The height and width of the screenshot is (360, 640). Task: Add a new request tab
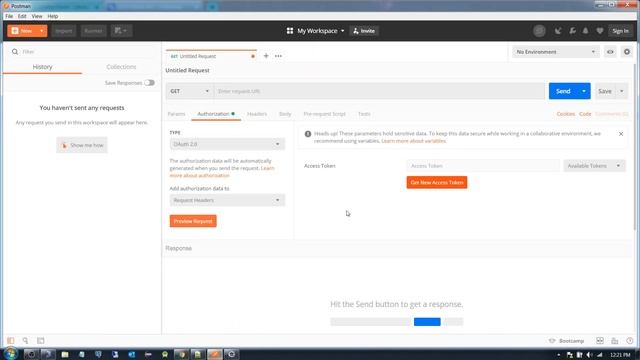[x=266, y=56]
